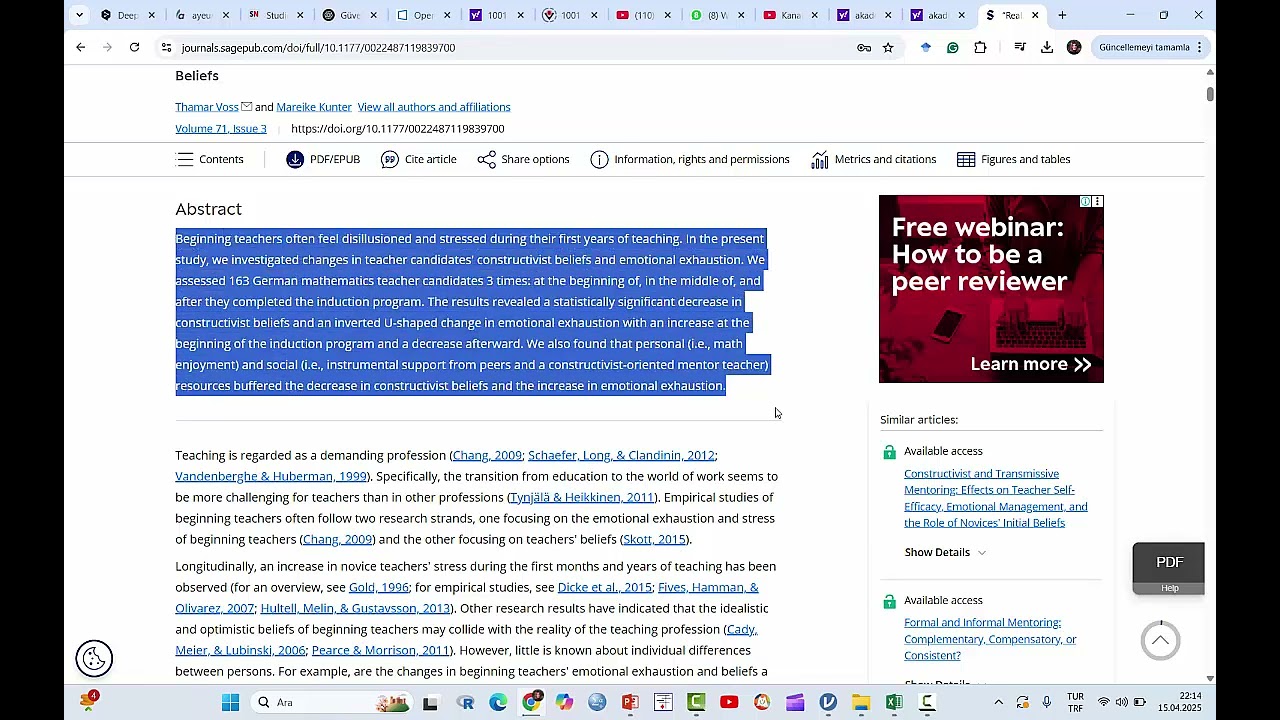Switch to the Oper tab
The height and width of the screenshot is (720, 1280).
[416, 15]
